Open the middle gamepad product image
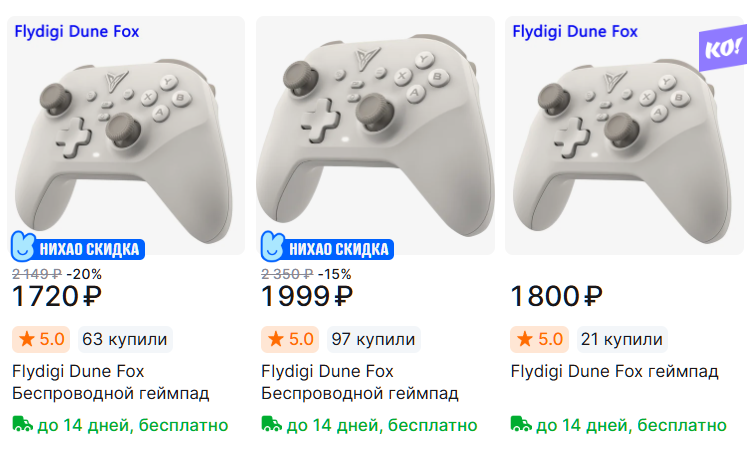This screenshot has width=748, height=449. tap(375, 130)
